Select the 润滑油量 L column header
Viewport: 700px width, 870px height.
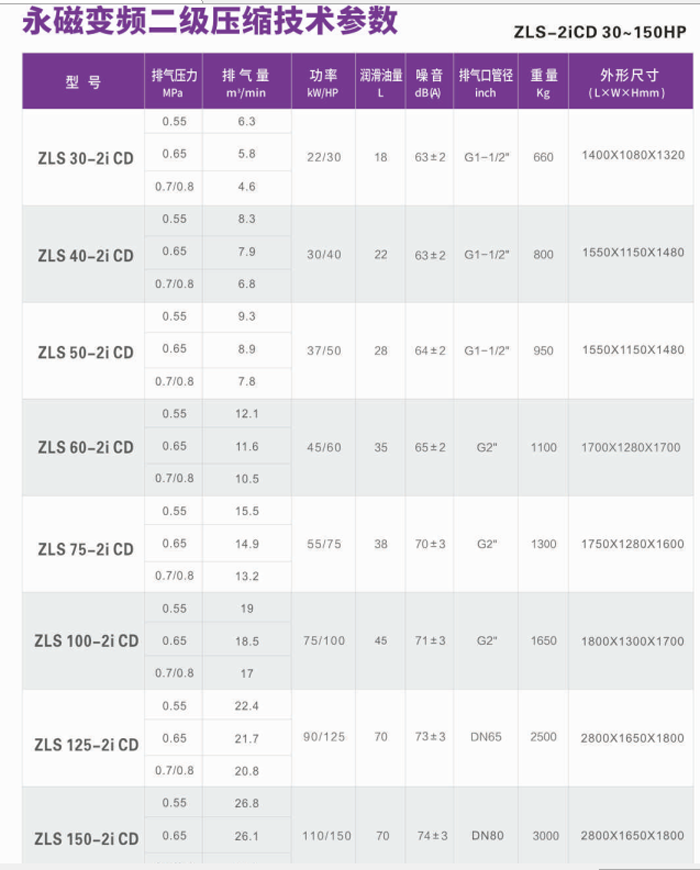[380, 83]
